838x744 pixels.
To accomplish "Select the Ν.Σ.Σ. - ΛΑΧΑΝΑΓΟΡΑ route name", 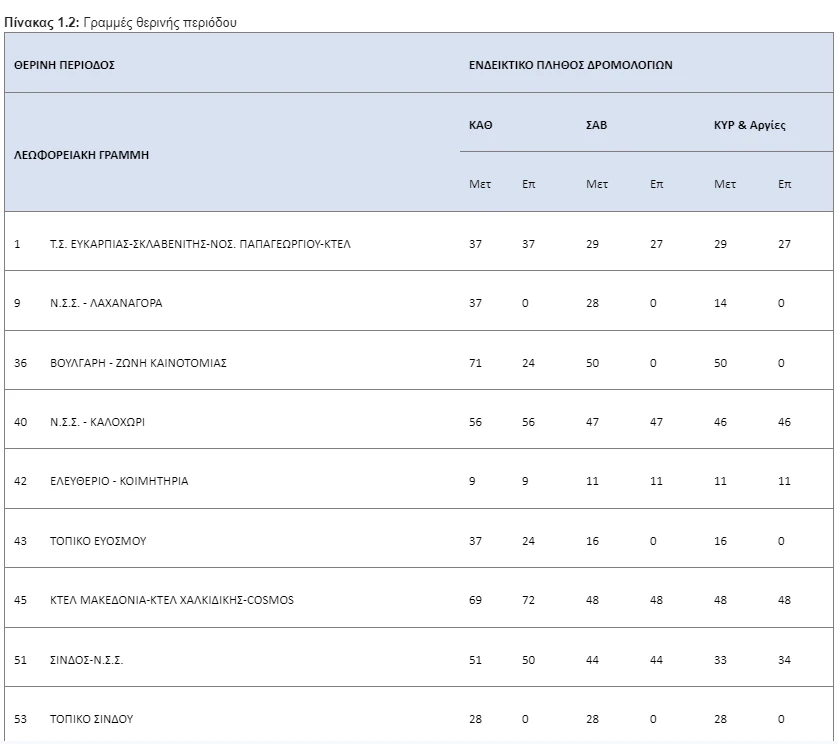I will coord(106,303).
